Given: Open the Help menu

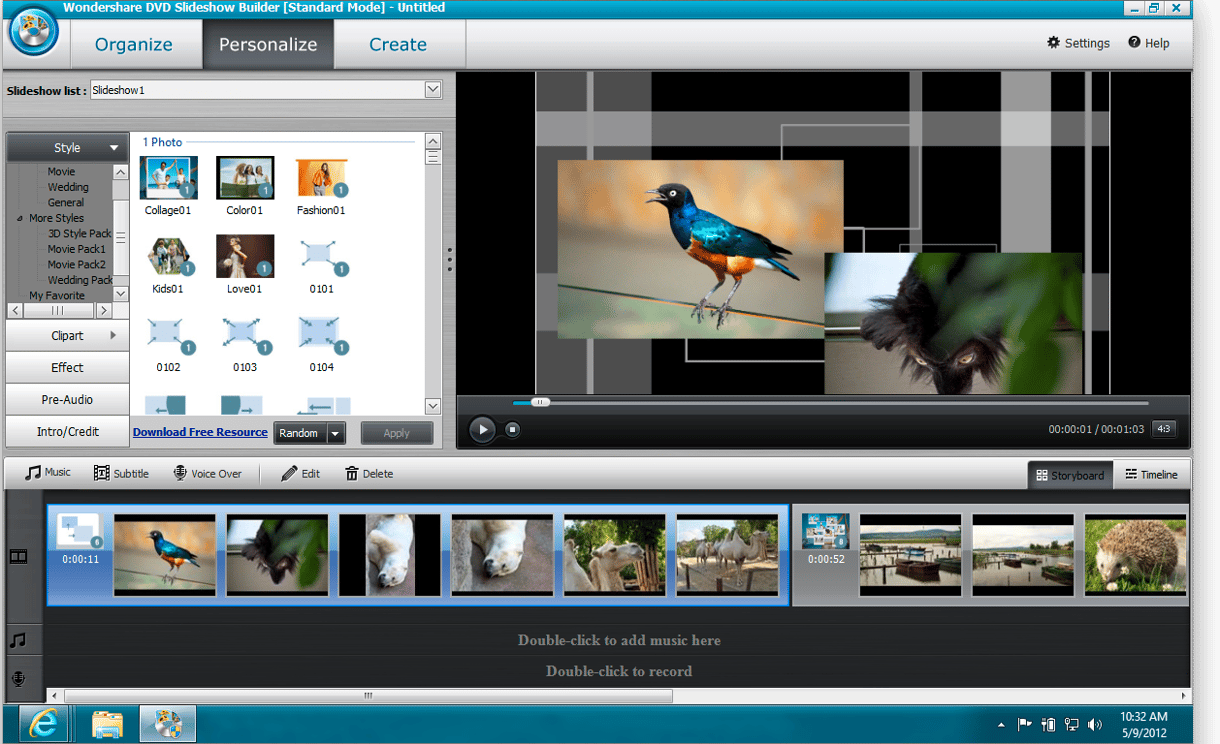Looking at the screenshot, I should click(x=1148, y=43).
